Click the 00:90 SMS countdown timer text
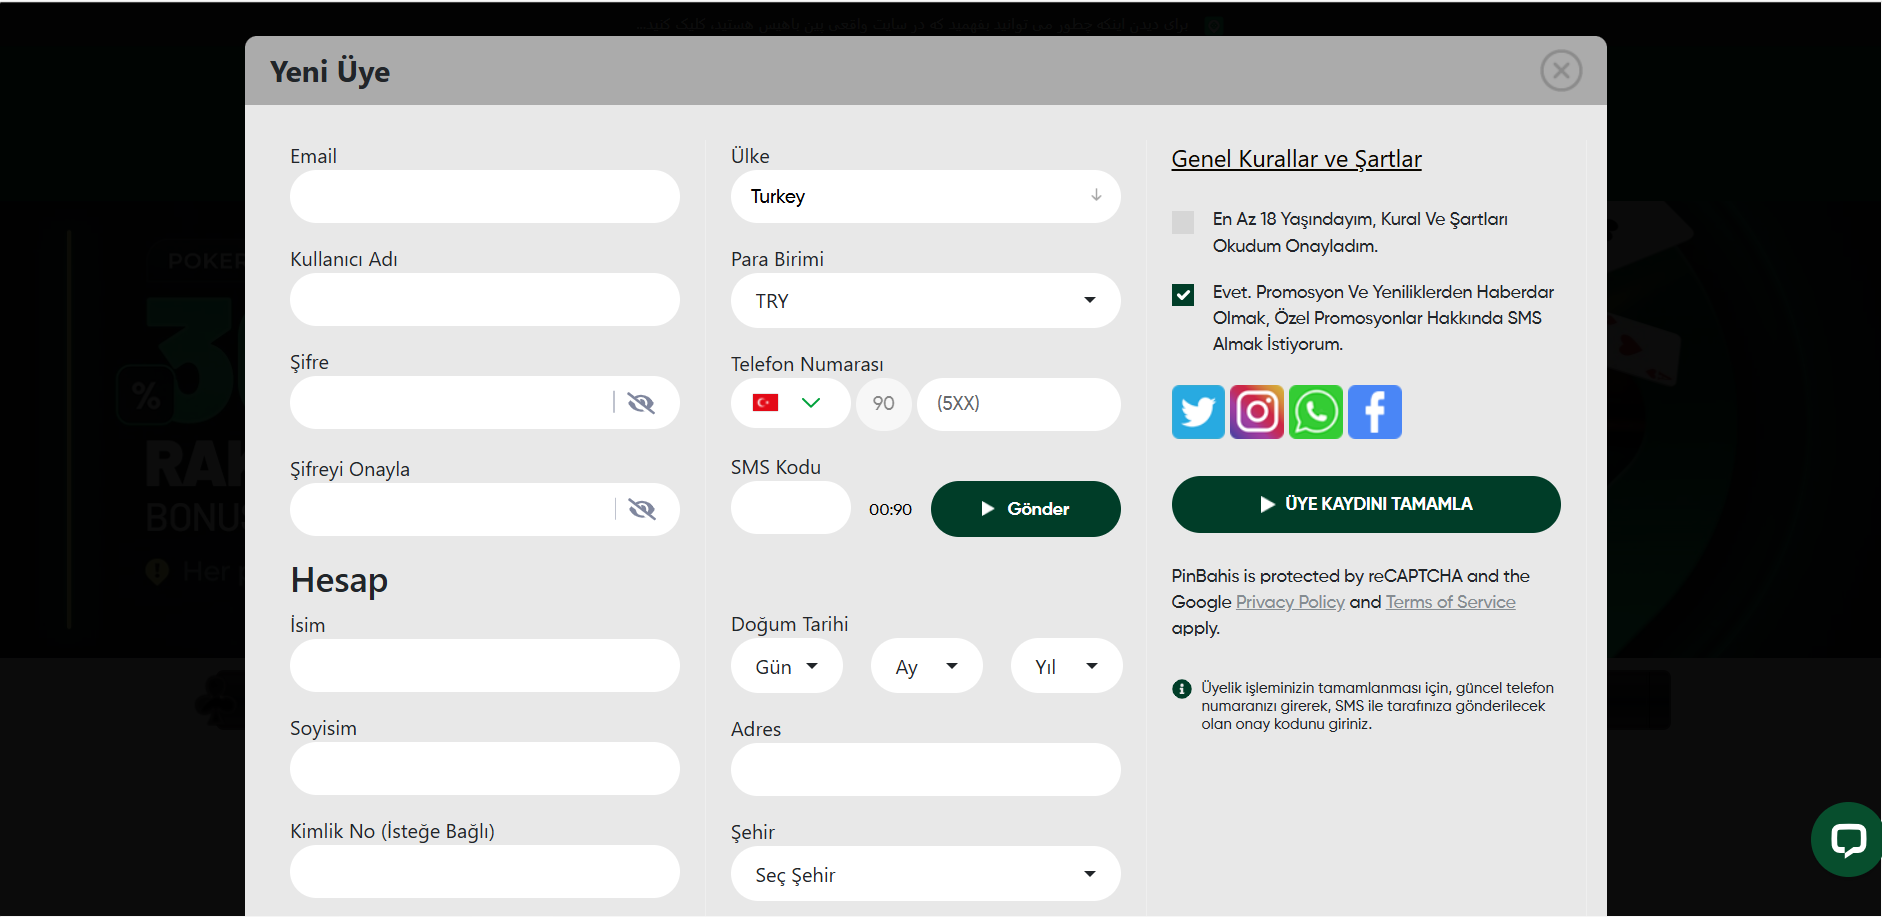This screenshot has height=917, width=1882. click(x=890, y=510)
